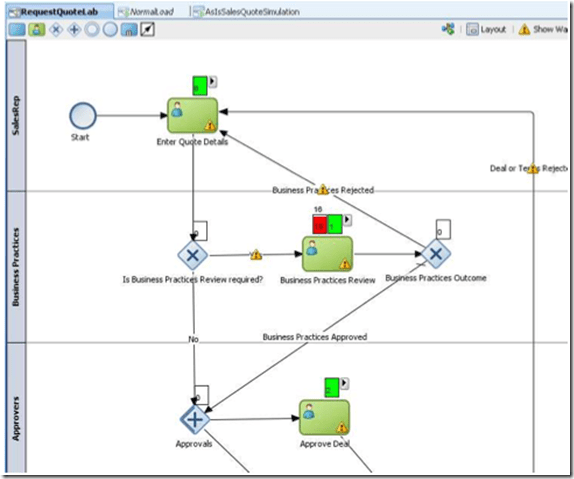This screenshot has height=479, width=574.
Task: Click the 'Business Practices Rejected' label text
Action: 323,190
